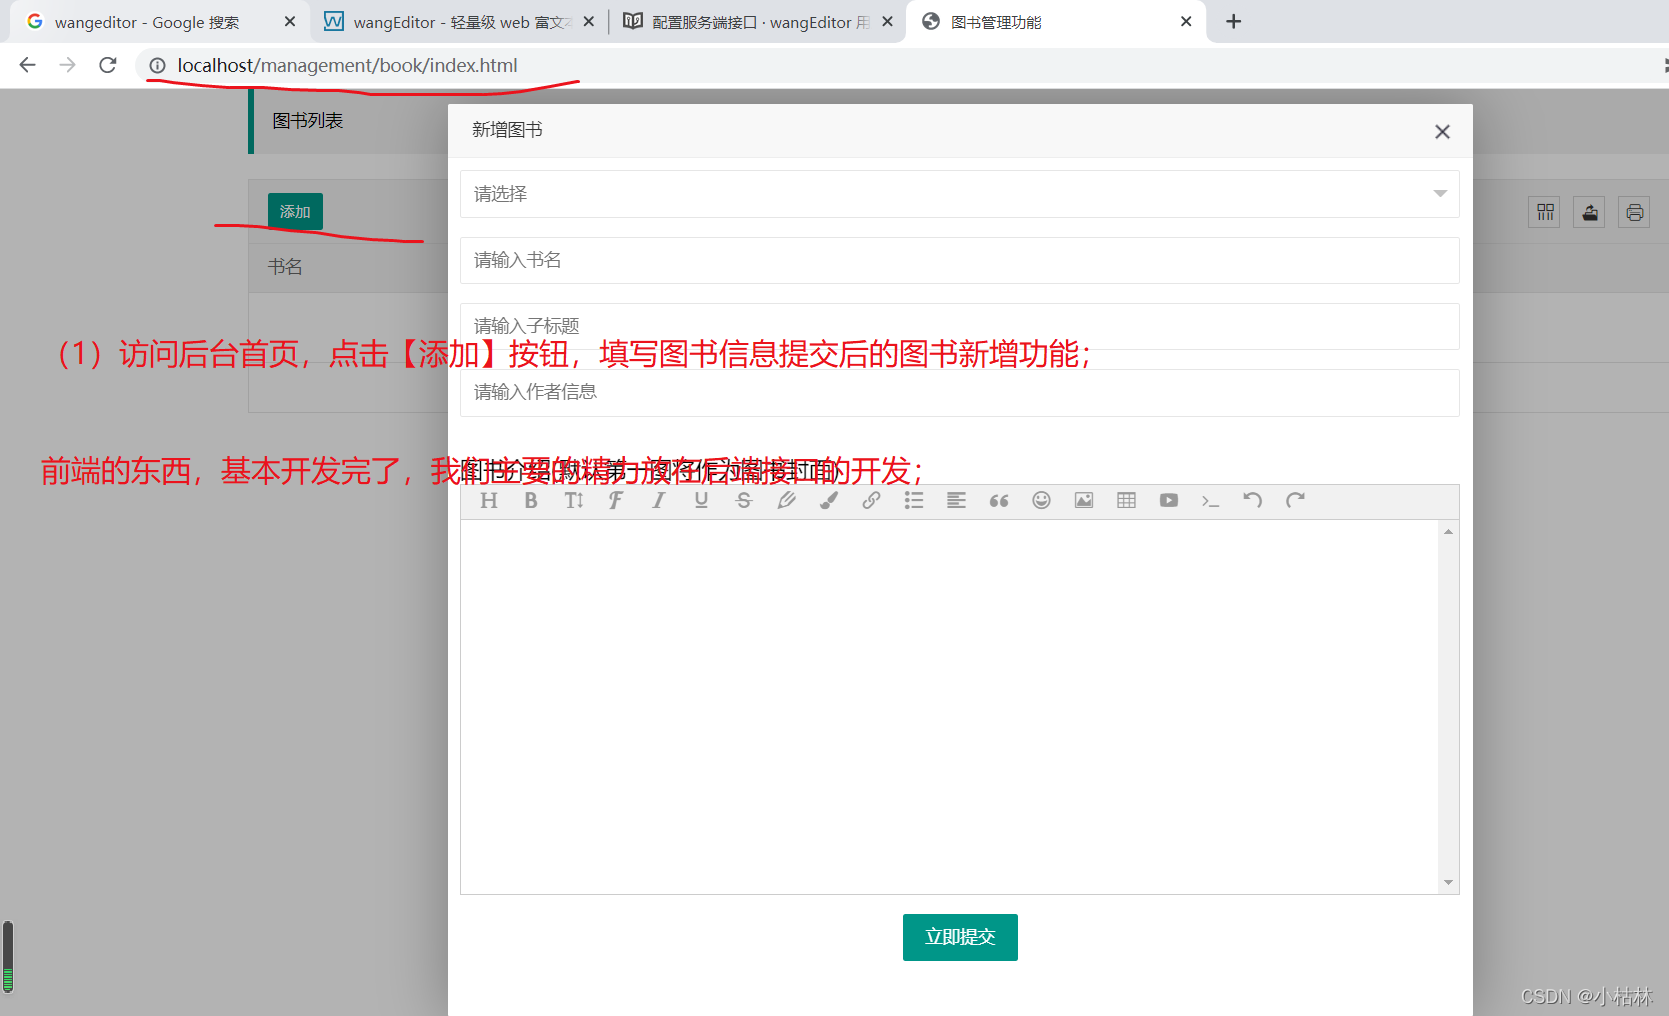Toggle blockquote formatting in the editor
This screenshot has width=1669, height=1016.
coord(998,500)
